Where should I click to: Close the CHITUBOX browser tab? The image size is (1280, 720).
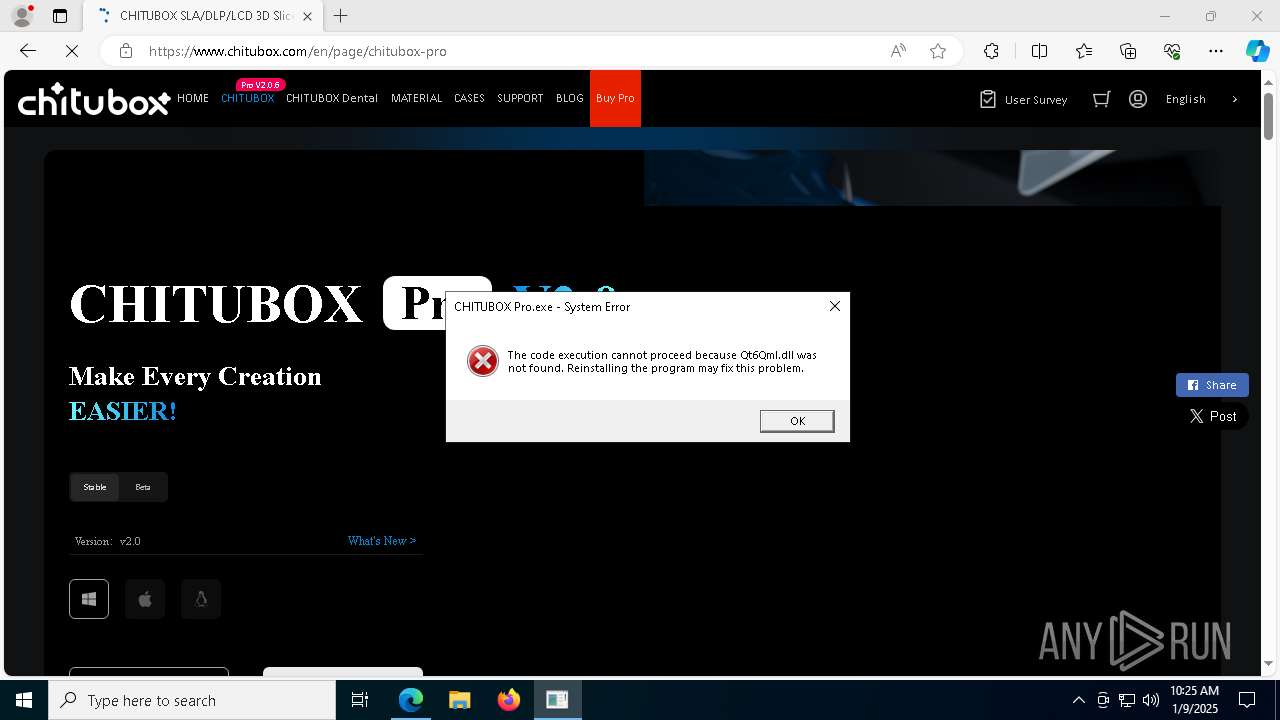coord(307,16)
